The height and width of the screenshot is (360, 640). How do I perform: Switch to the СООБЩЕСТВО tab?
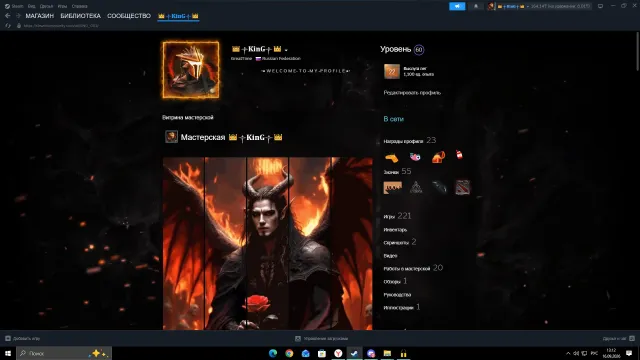coord(129,16)
